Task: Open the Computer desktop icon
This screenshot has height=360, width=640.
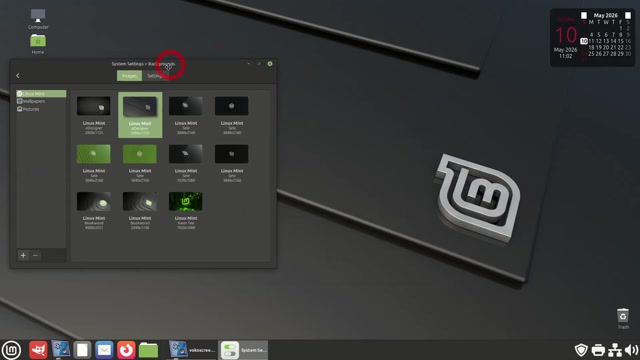Action: [38, 19]
